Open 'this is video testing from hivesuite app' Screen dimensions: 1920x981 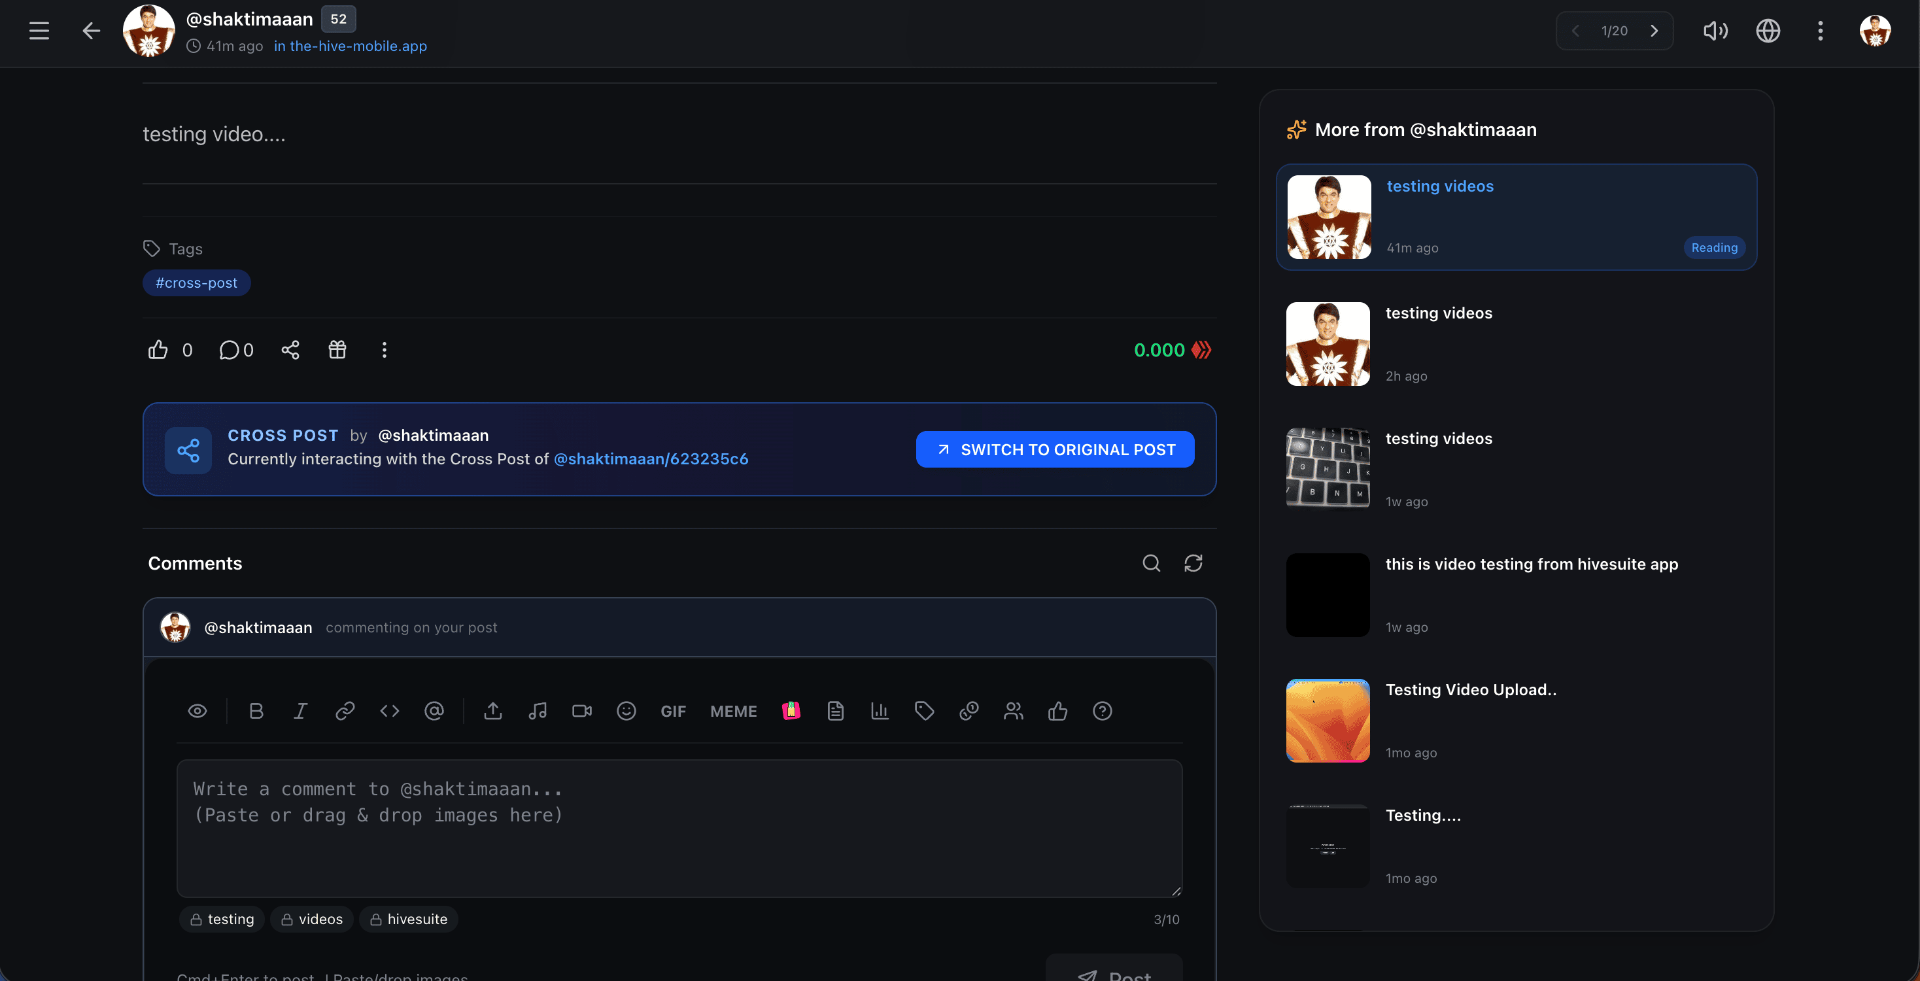(1532, 564)
